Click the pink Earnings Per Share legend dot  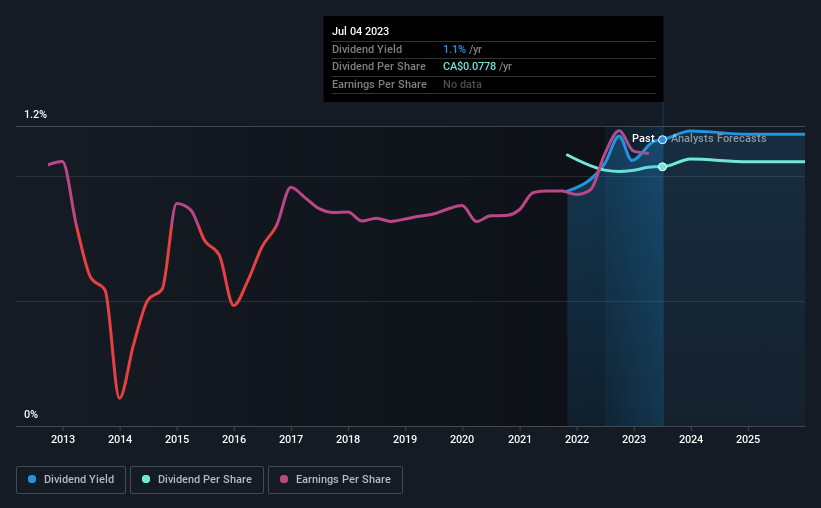284,479
